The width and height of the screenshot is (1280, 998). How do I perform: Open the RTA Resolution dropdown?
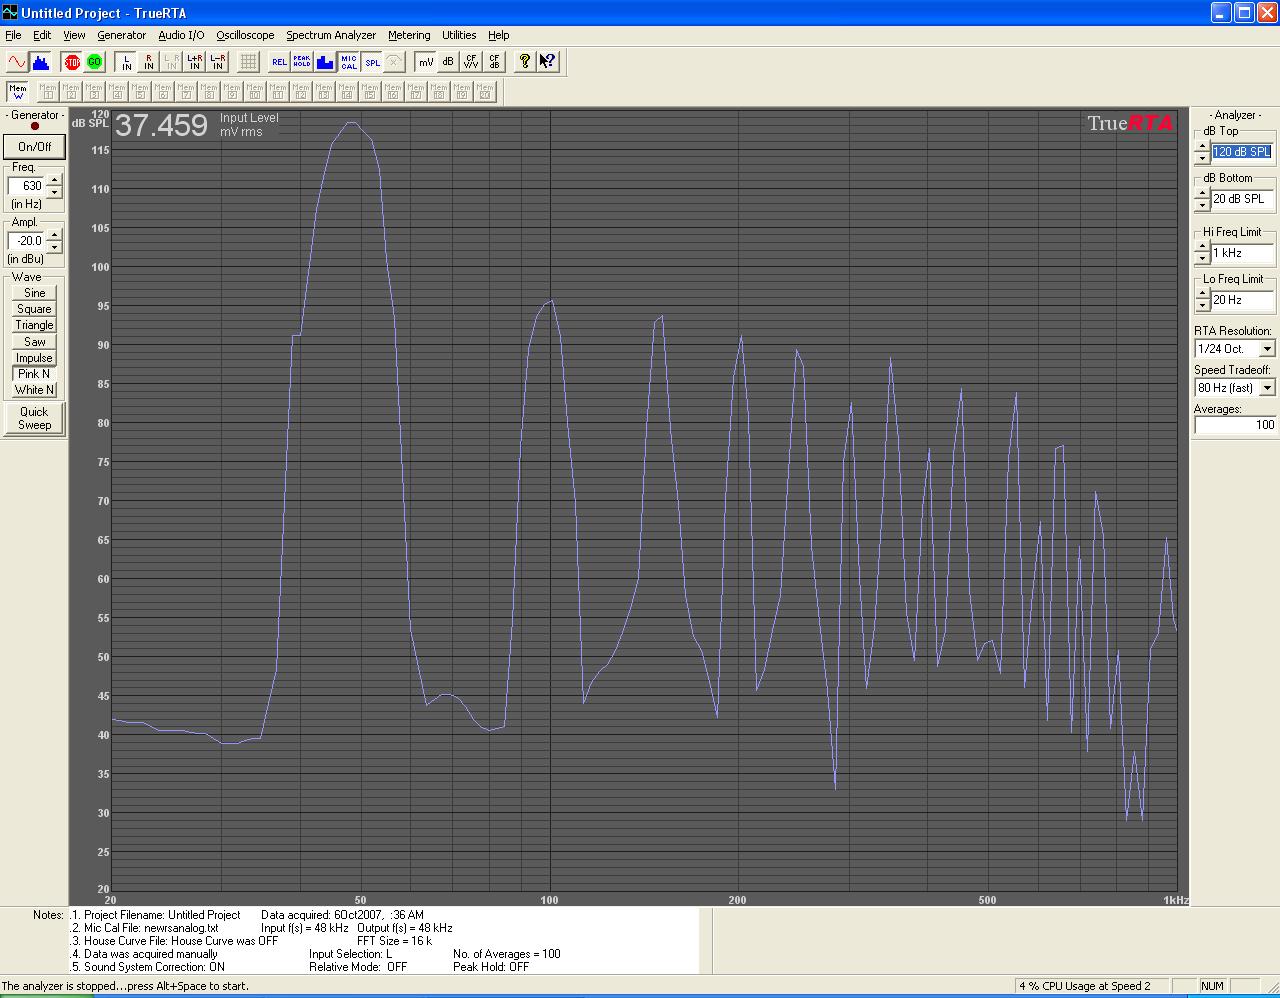click(1267, 349)
